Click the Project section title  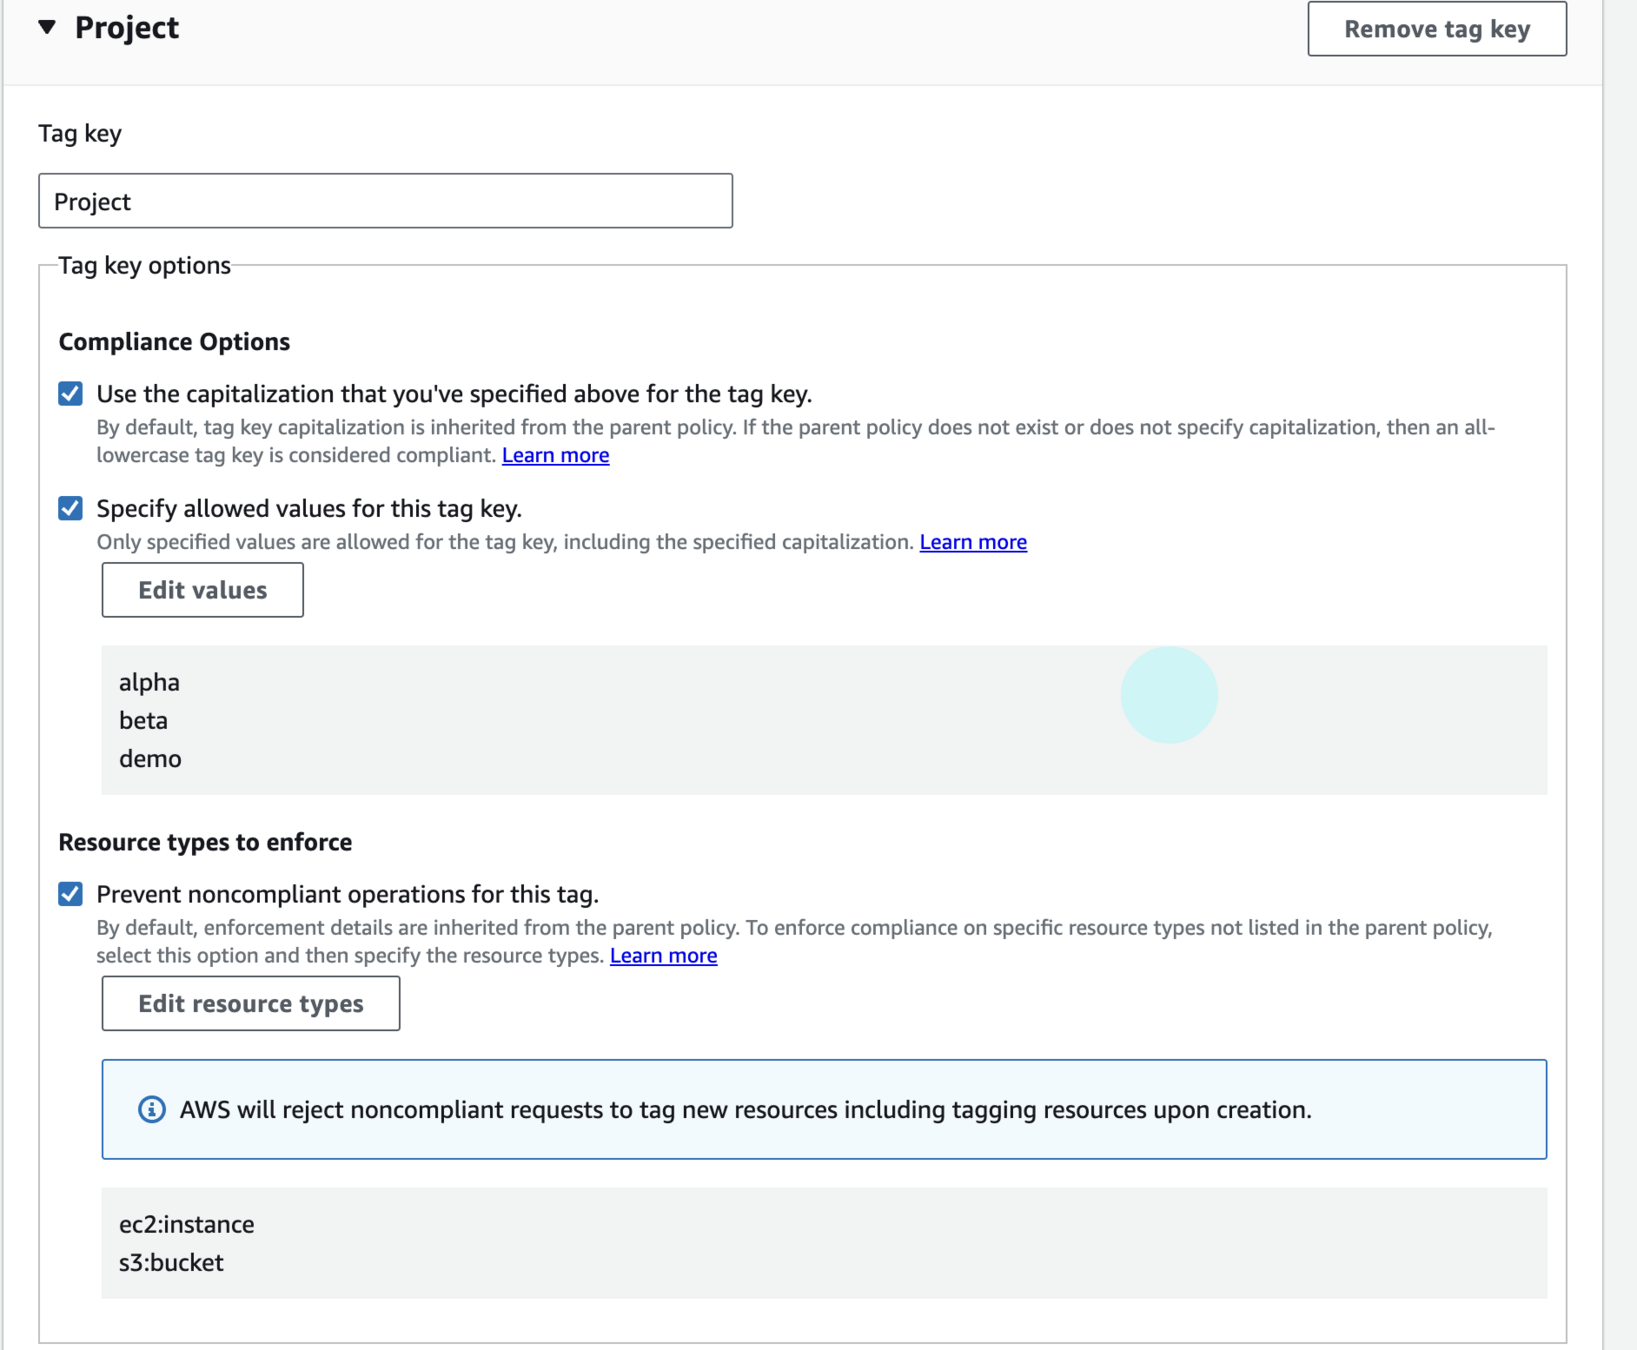pos(127,28)
